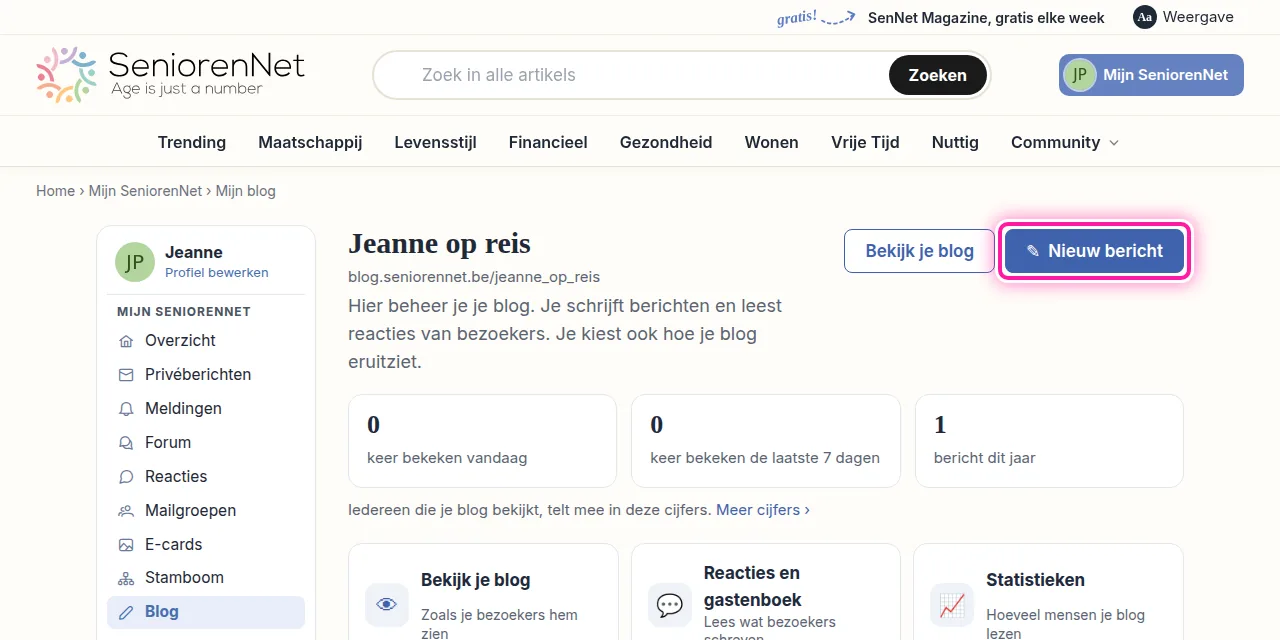The height and width of the screenshot is (640, 1280).
Task: Go to Forum in the sidebar
Action: point(206,443)
